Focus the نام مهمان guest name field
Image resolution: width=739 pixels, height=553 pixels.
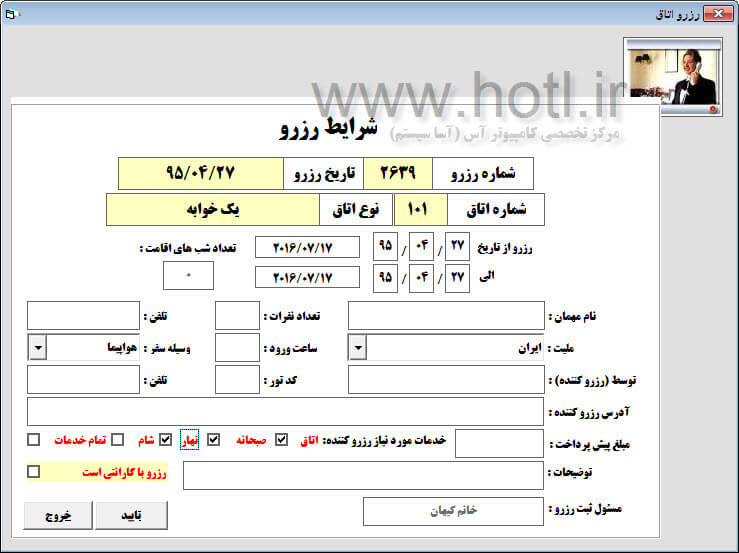tap(446, 316)
